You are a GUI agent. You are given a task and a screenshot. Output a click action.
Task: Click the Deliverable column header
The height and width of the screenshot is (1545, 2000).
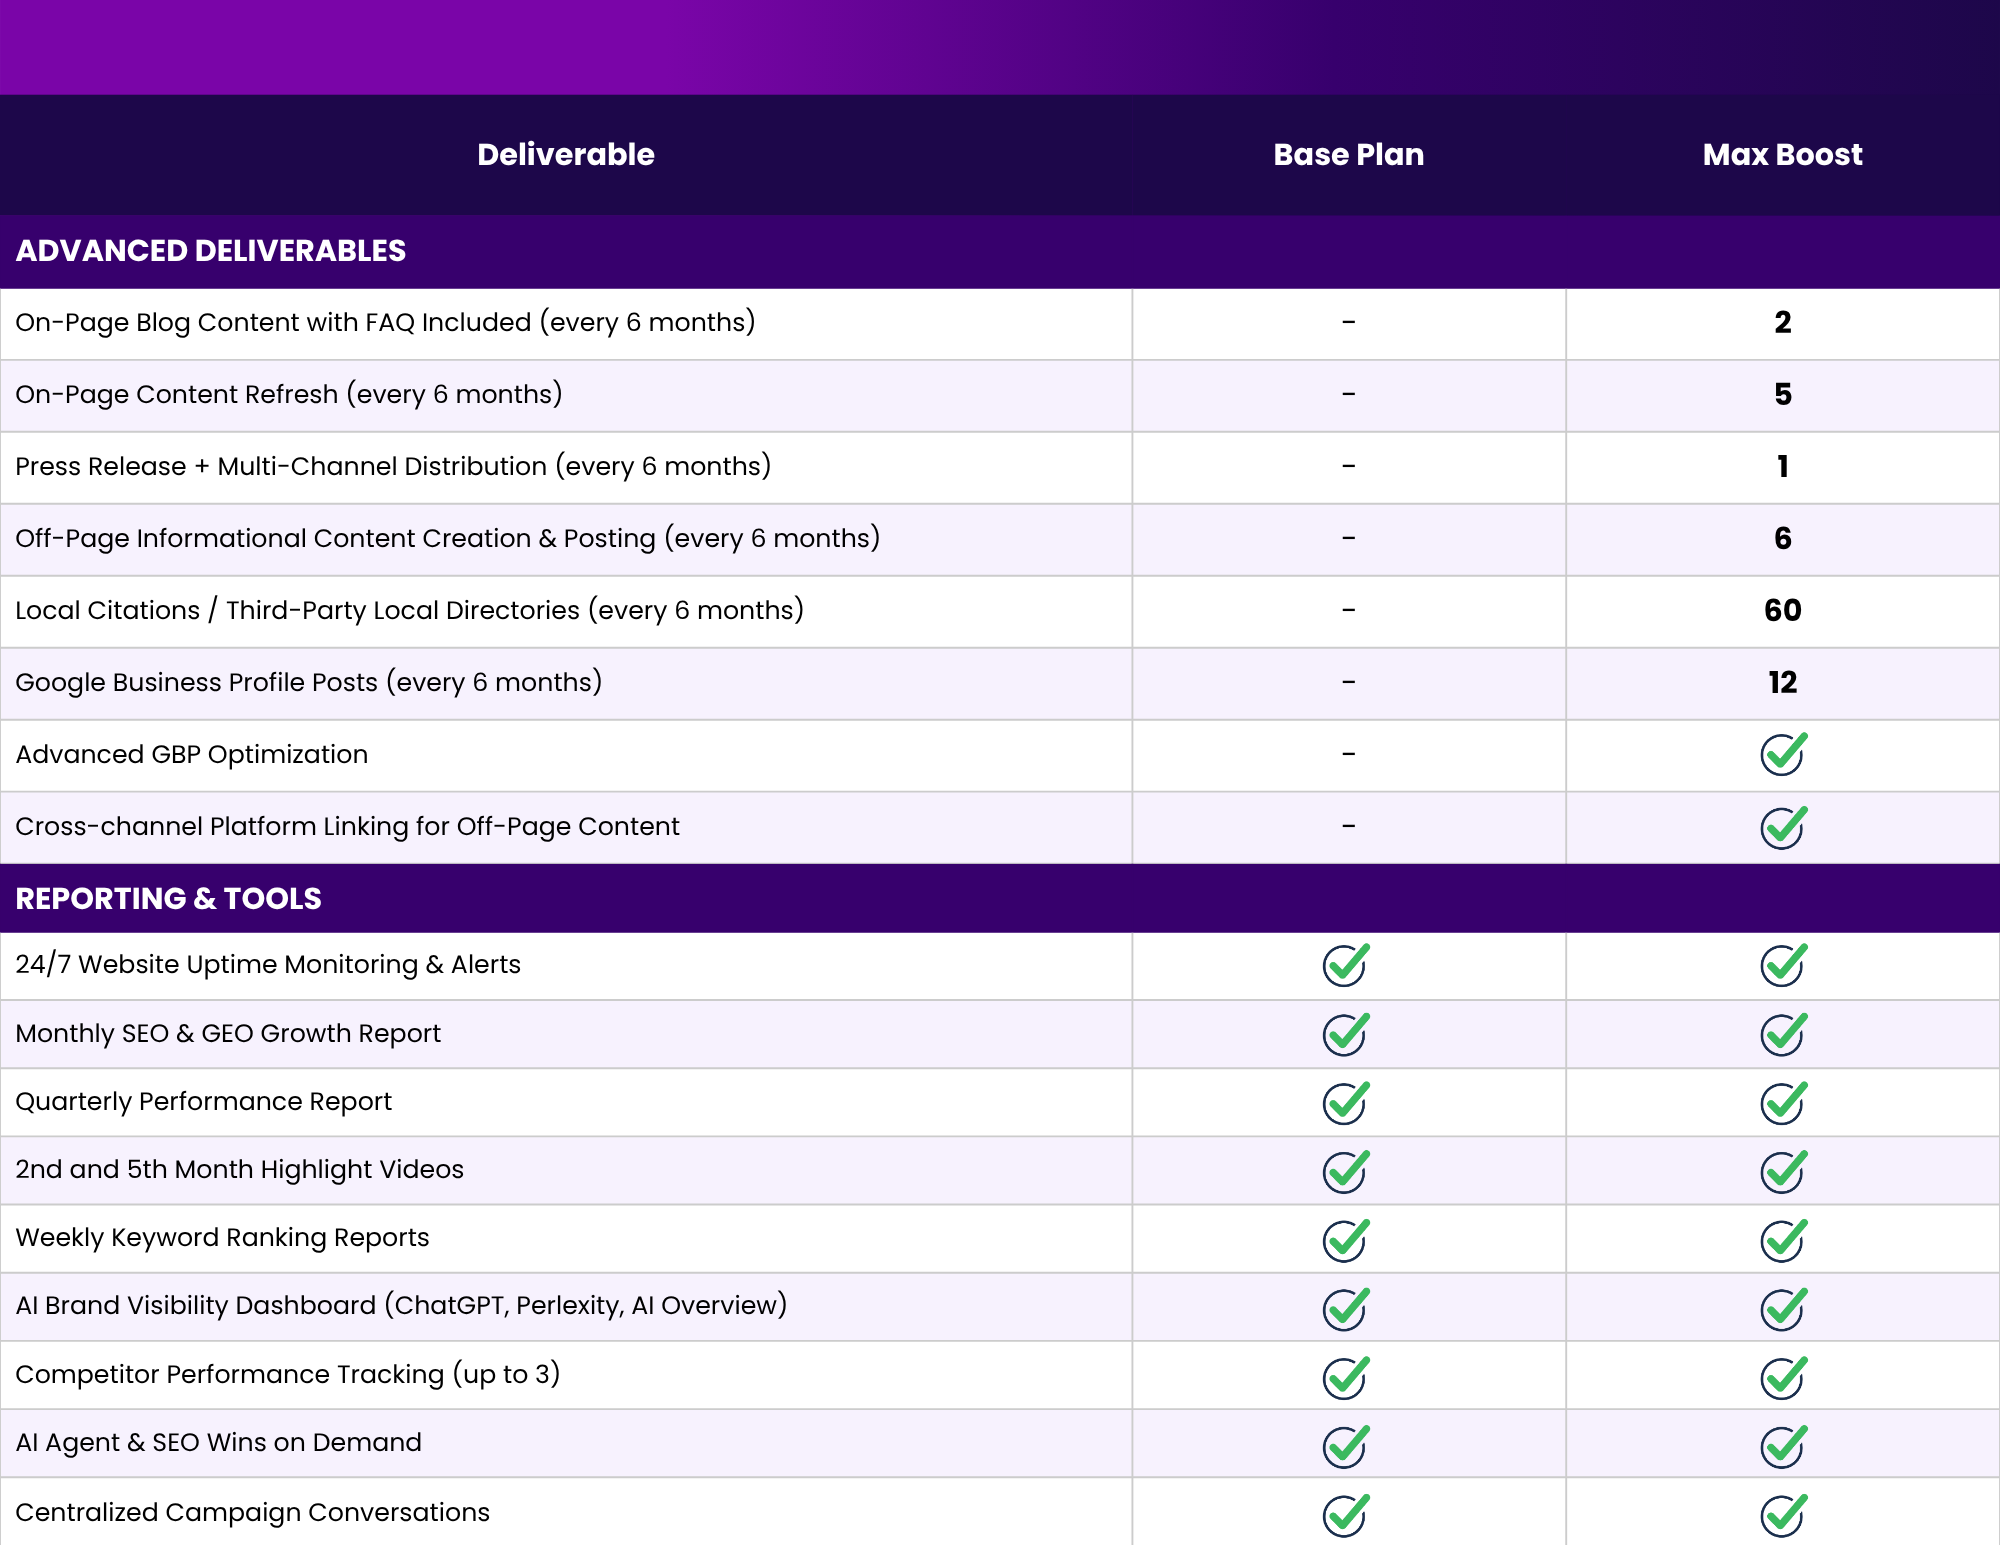tap(565, 155)
